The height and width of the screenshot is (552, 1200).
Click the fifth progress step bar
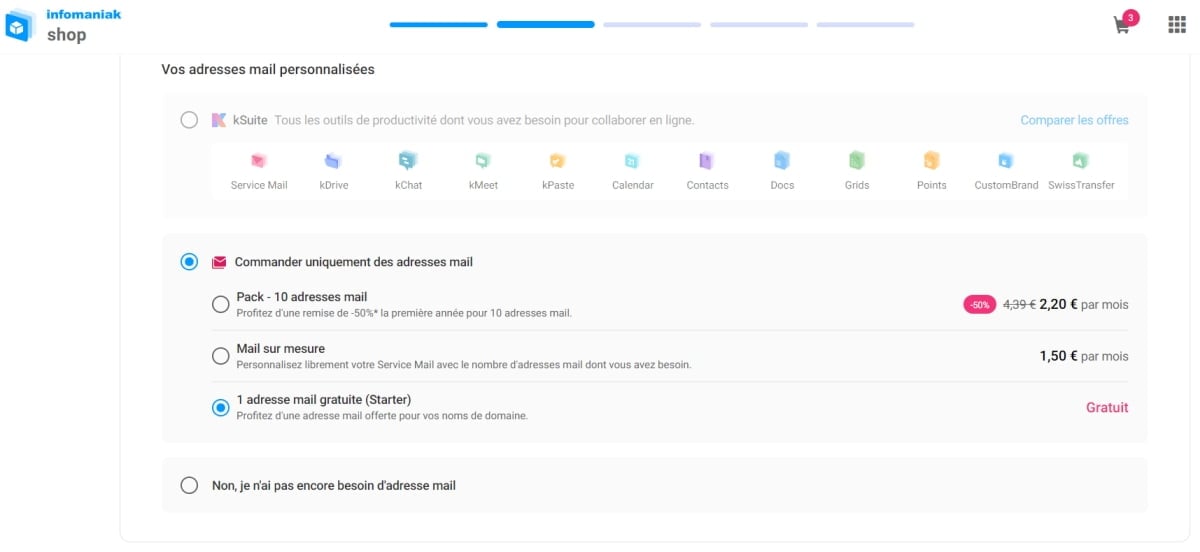point(865,25)
